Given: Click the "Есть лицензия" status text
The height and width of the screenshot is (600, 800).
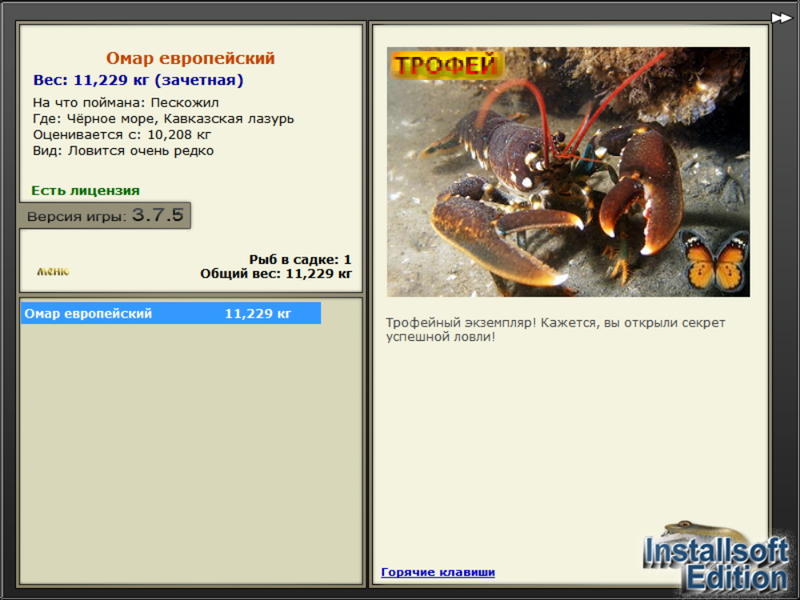Looking at the screenshot, I should point(85,190).
